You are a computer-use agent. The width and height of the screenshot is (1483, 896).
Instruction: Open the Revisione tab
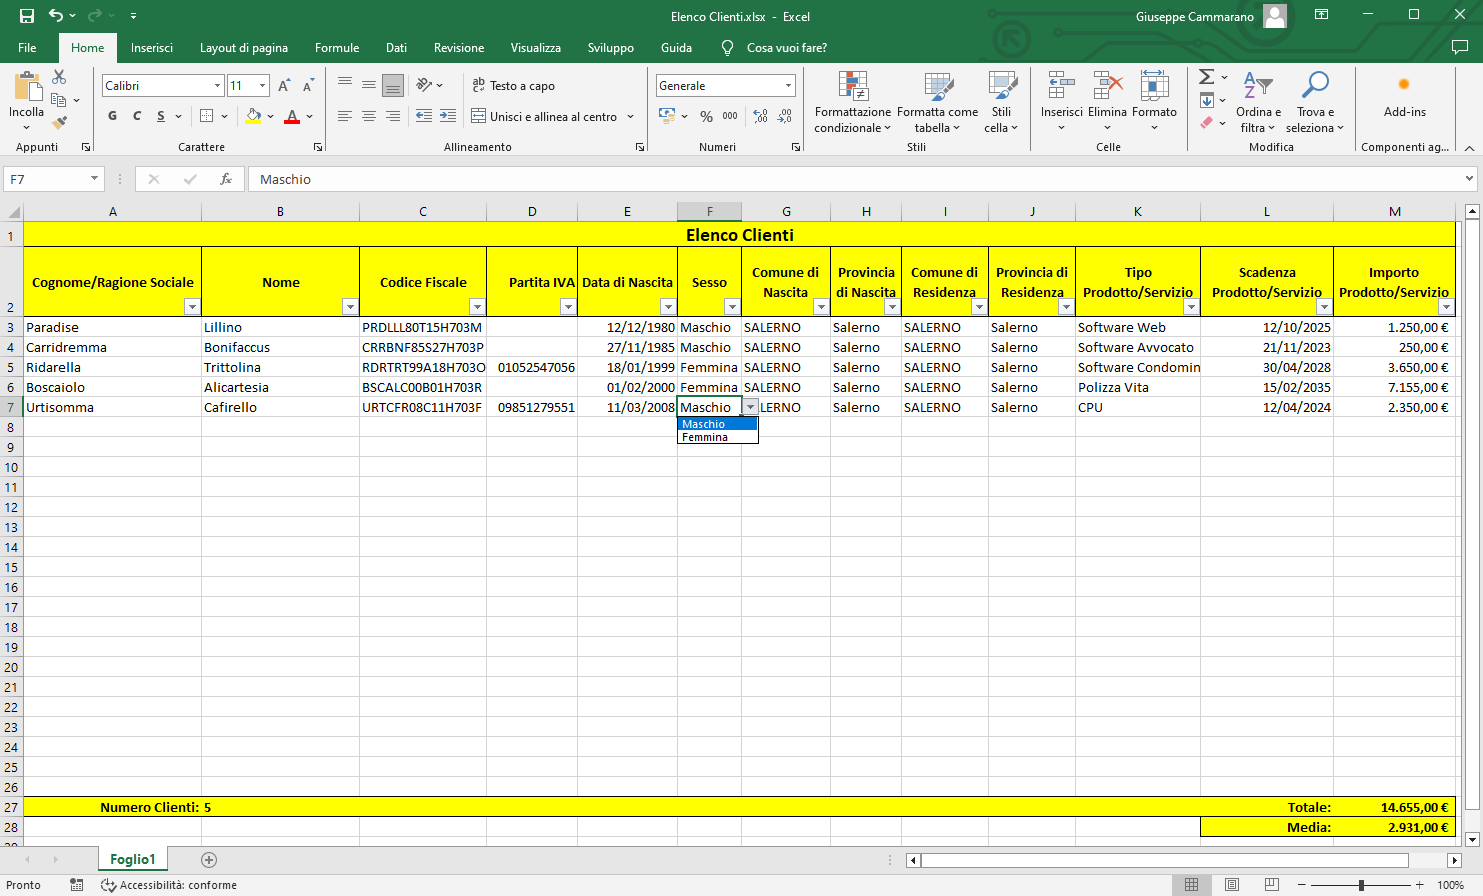coord(459,48)
